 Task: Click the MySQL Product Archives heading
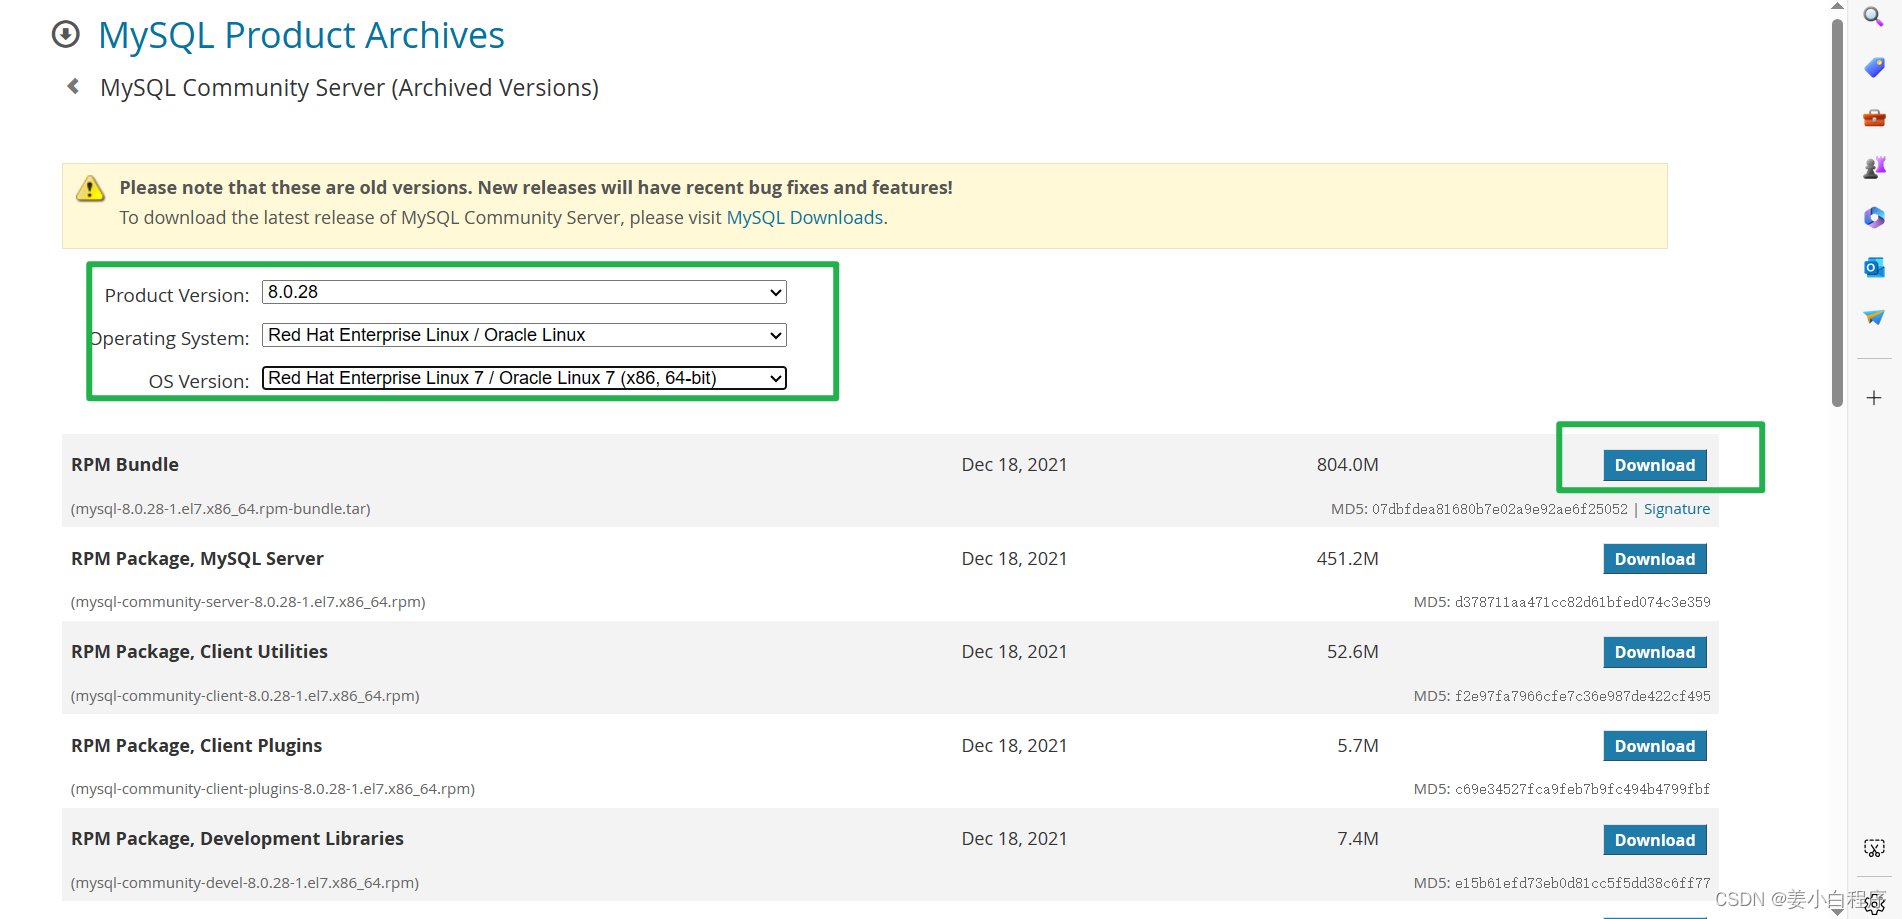tap(301, 35)
